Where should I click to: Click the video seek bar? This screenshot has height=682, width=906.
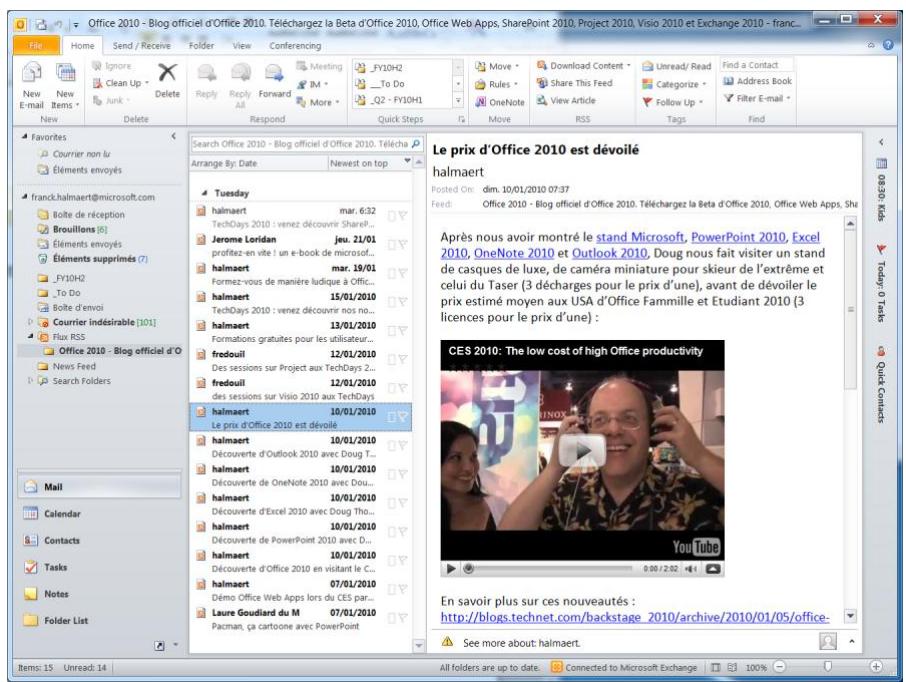549,568
